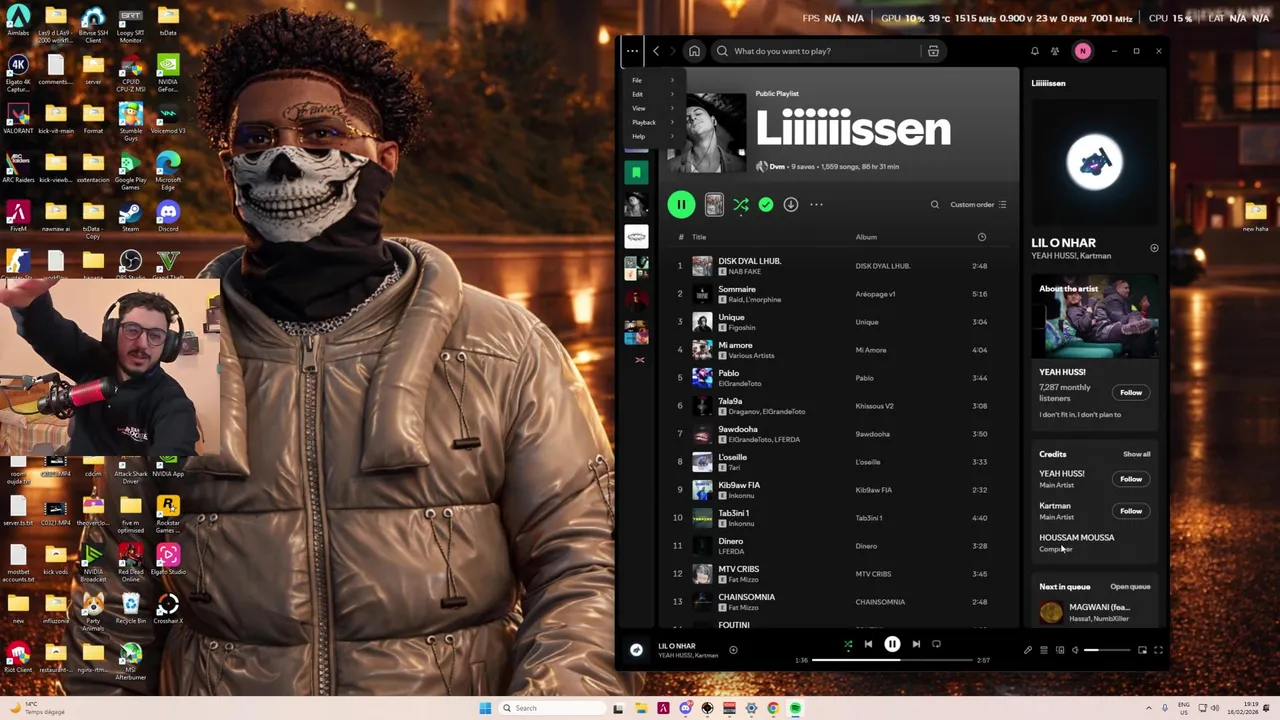
Task: Open Spotify's three-dot app menu
Action: point(632,51)
